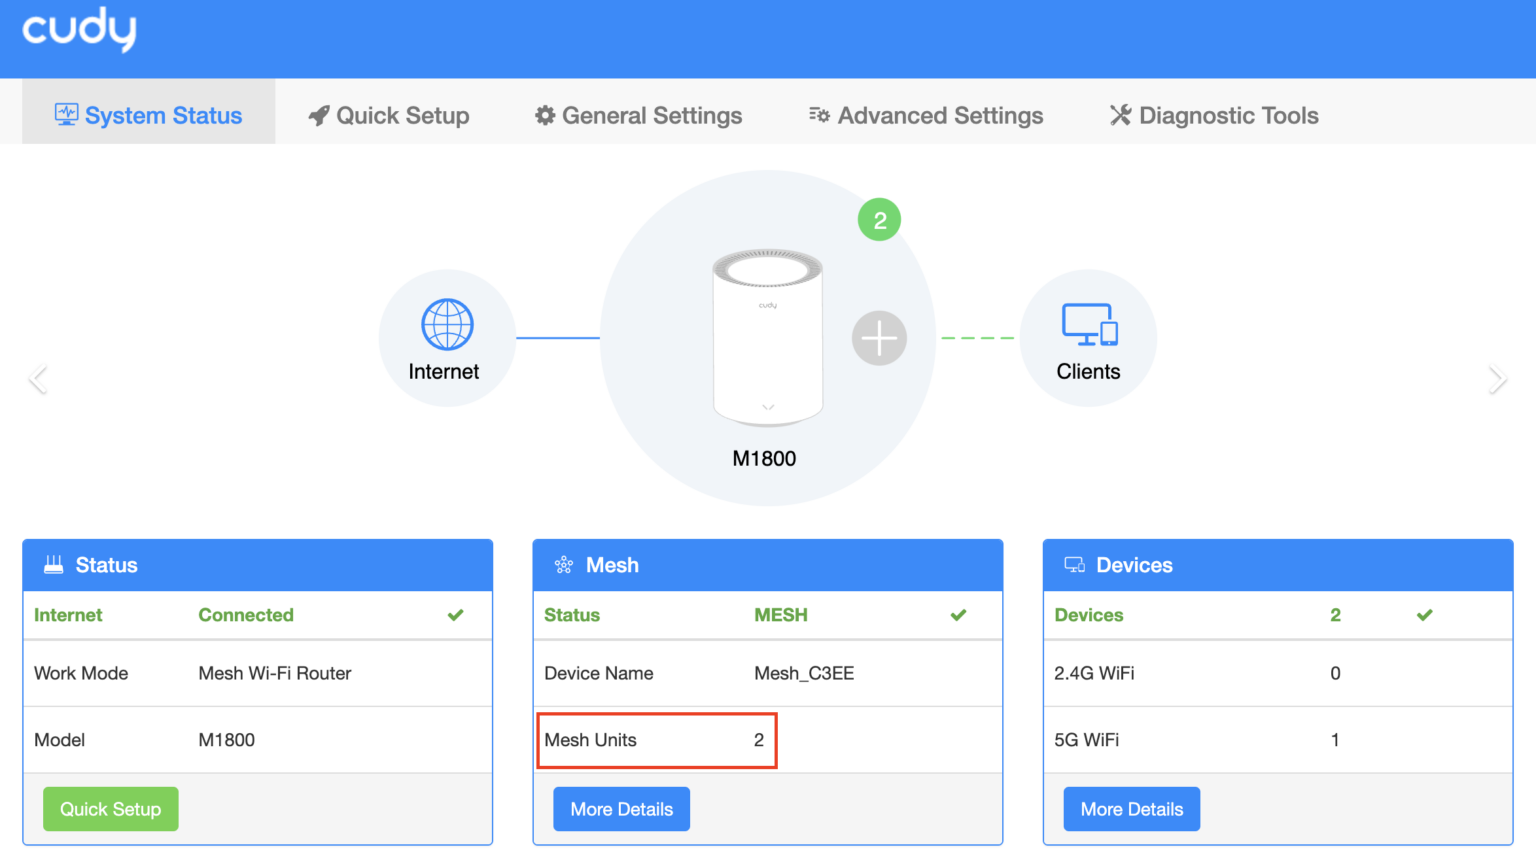Switch to the Quick Setup tab
The image size is (1536, 862).
(389, 116)
